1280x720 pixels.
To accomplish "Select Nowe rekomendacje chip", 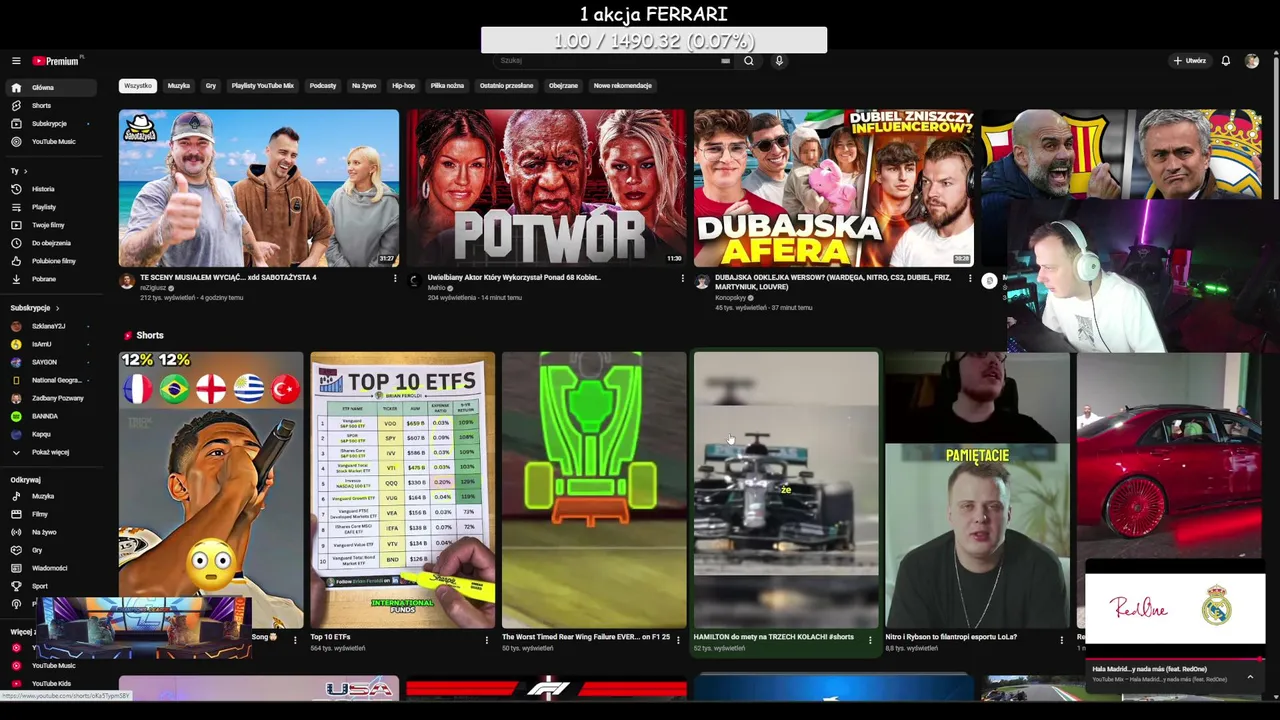I will pos(623,86).
